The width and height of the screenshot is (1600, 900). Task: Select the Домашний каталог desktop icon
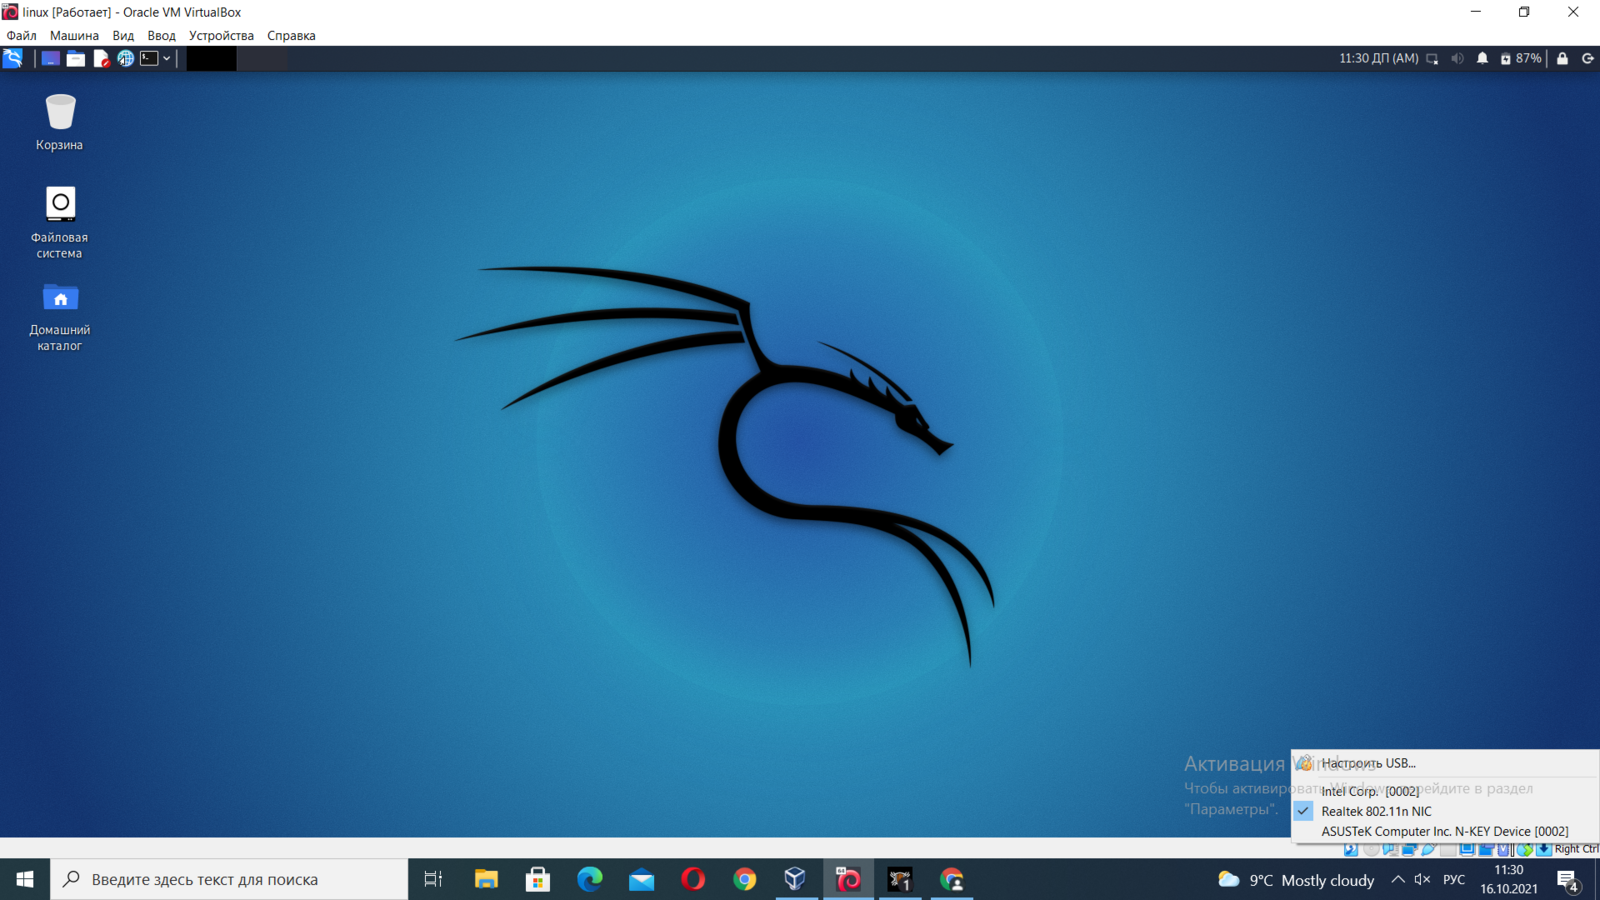coord(60,316)
